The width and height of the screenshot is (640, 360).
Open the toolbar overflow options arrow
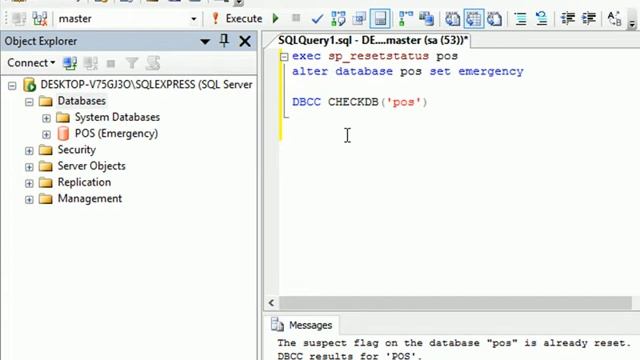(632, 23)
